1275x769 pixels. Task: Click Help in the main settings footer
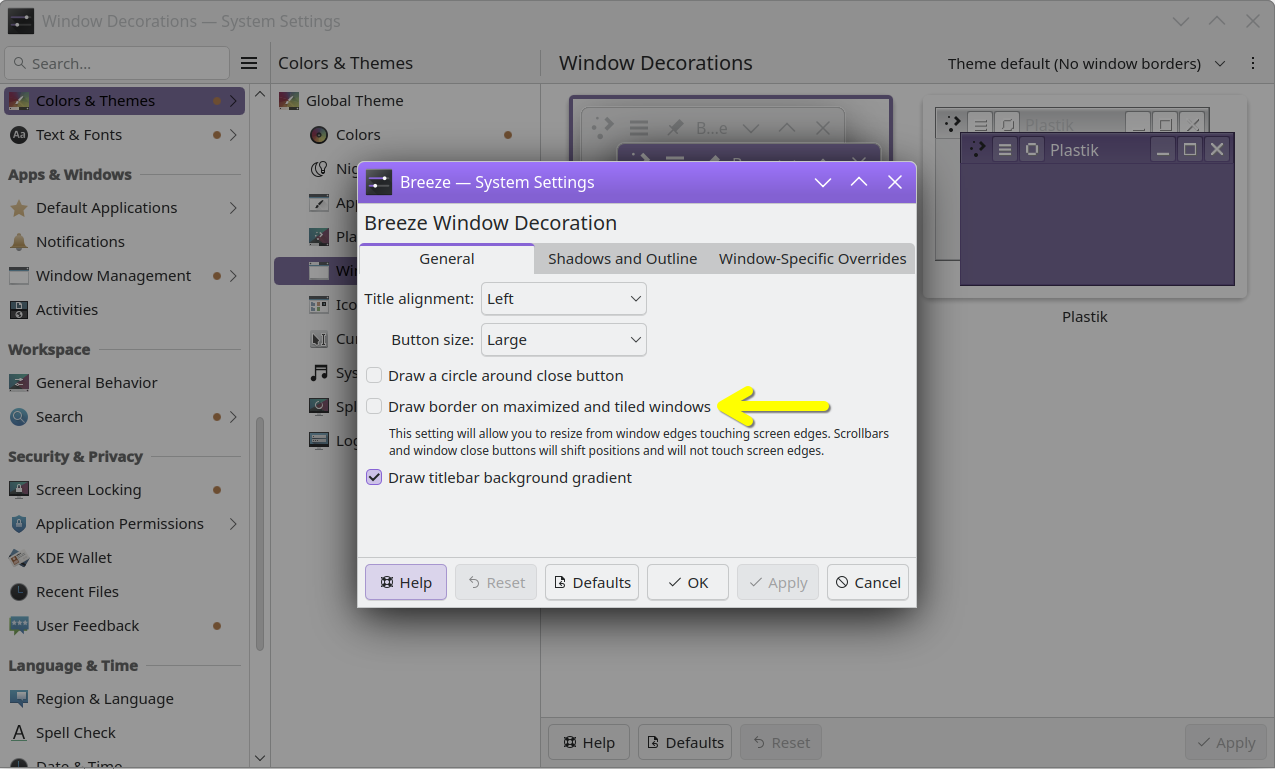(x=589, y=743)
